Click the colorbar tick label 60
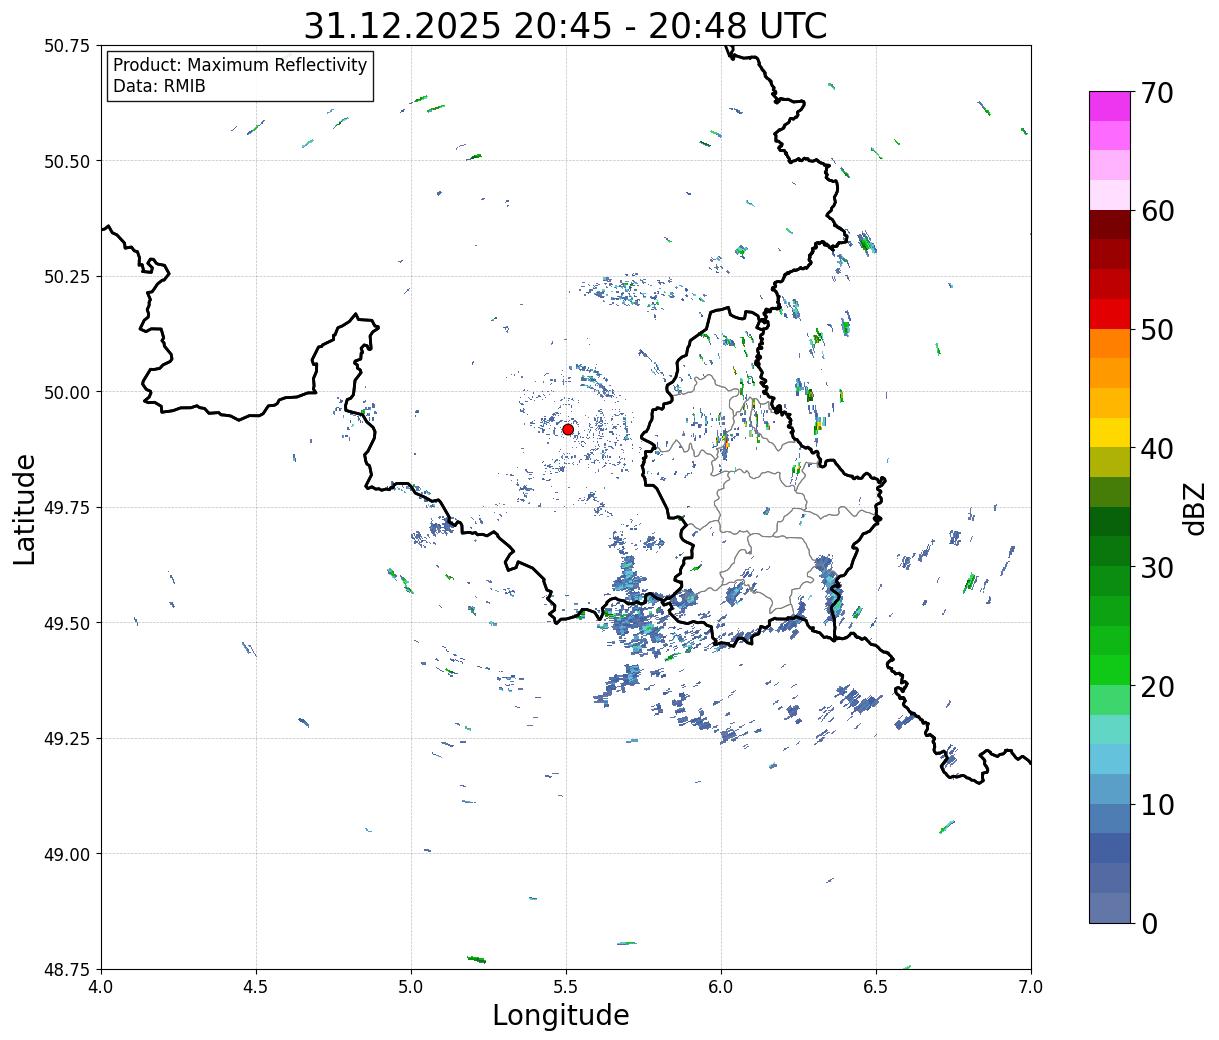 click(x=1157, y=211)
